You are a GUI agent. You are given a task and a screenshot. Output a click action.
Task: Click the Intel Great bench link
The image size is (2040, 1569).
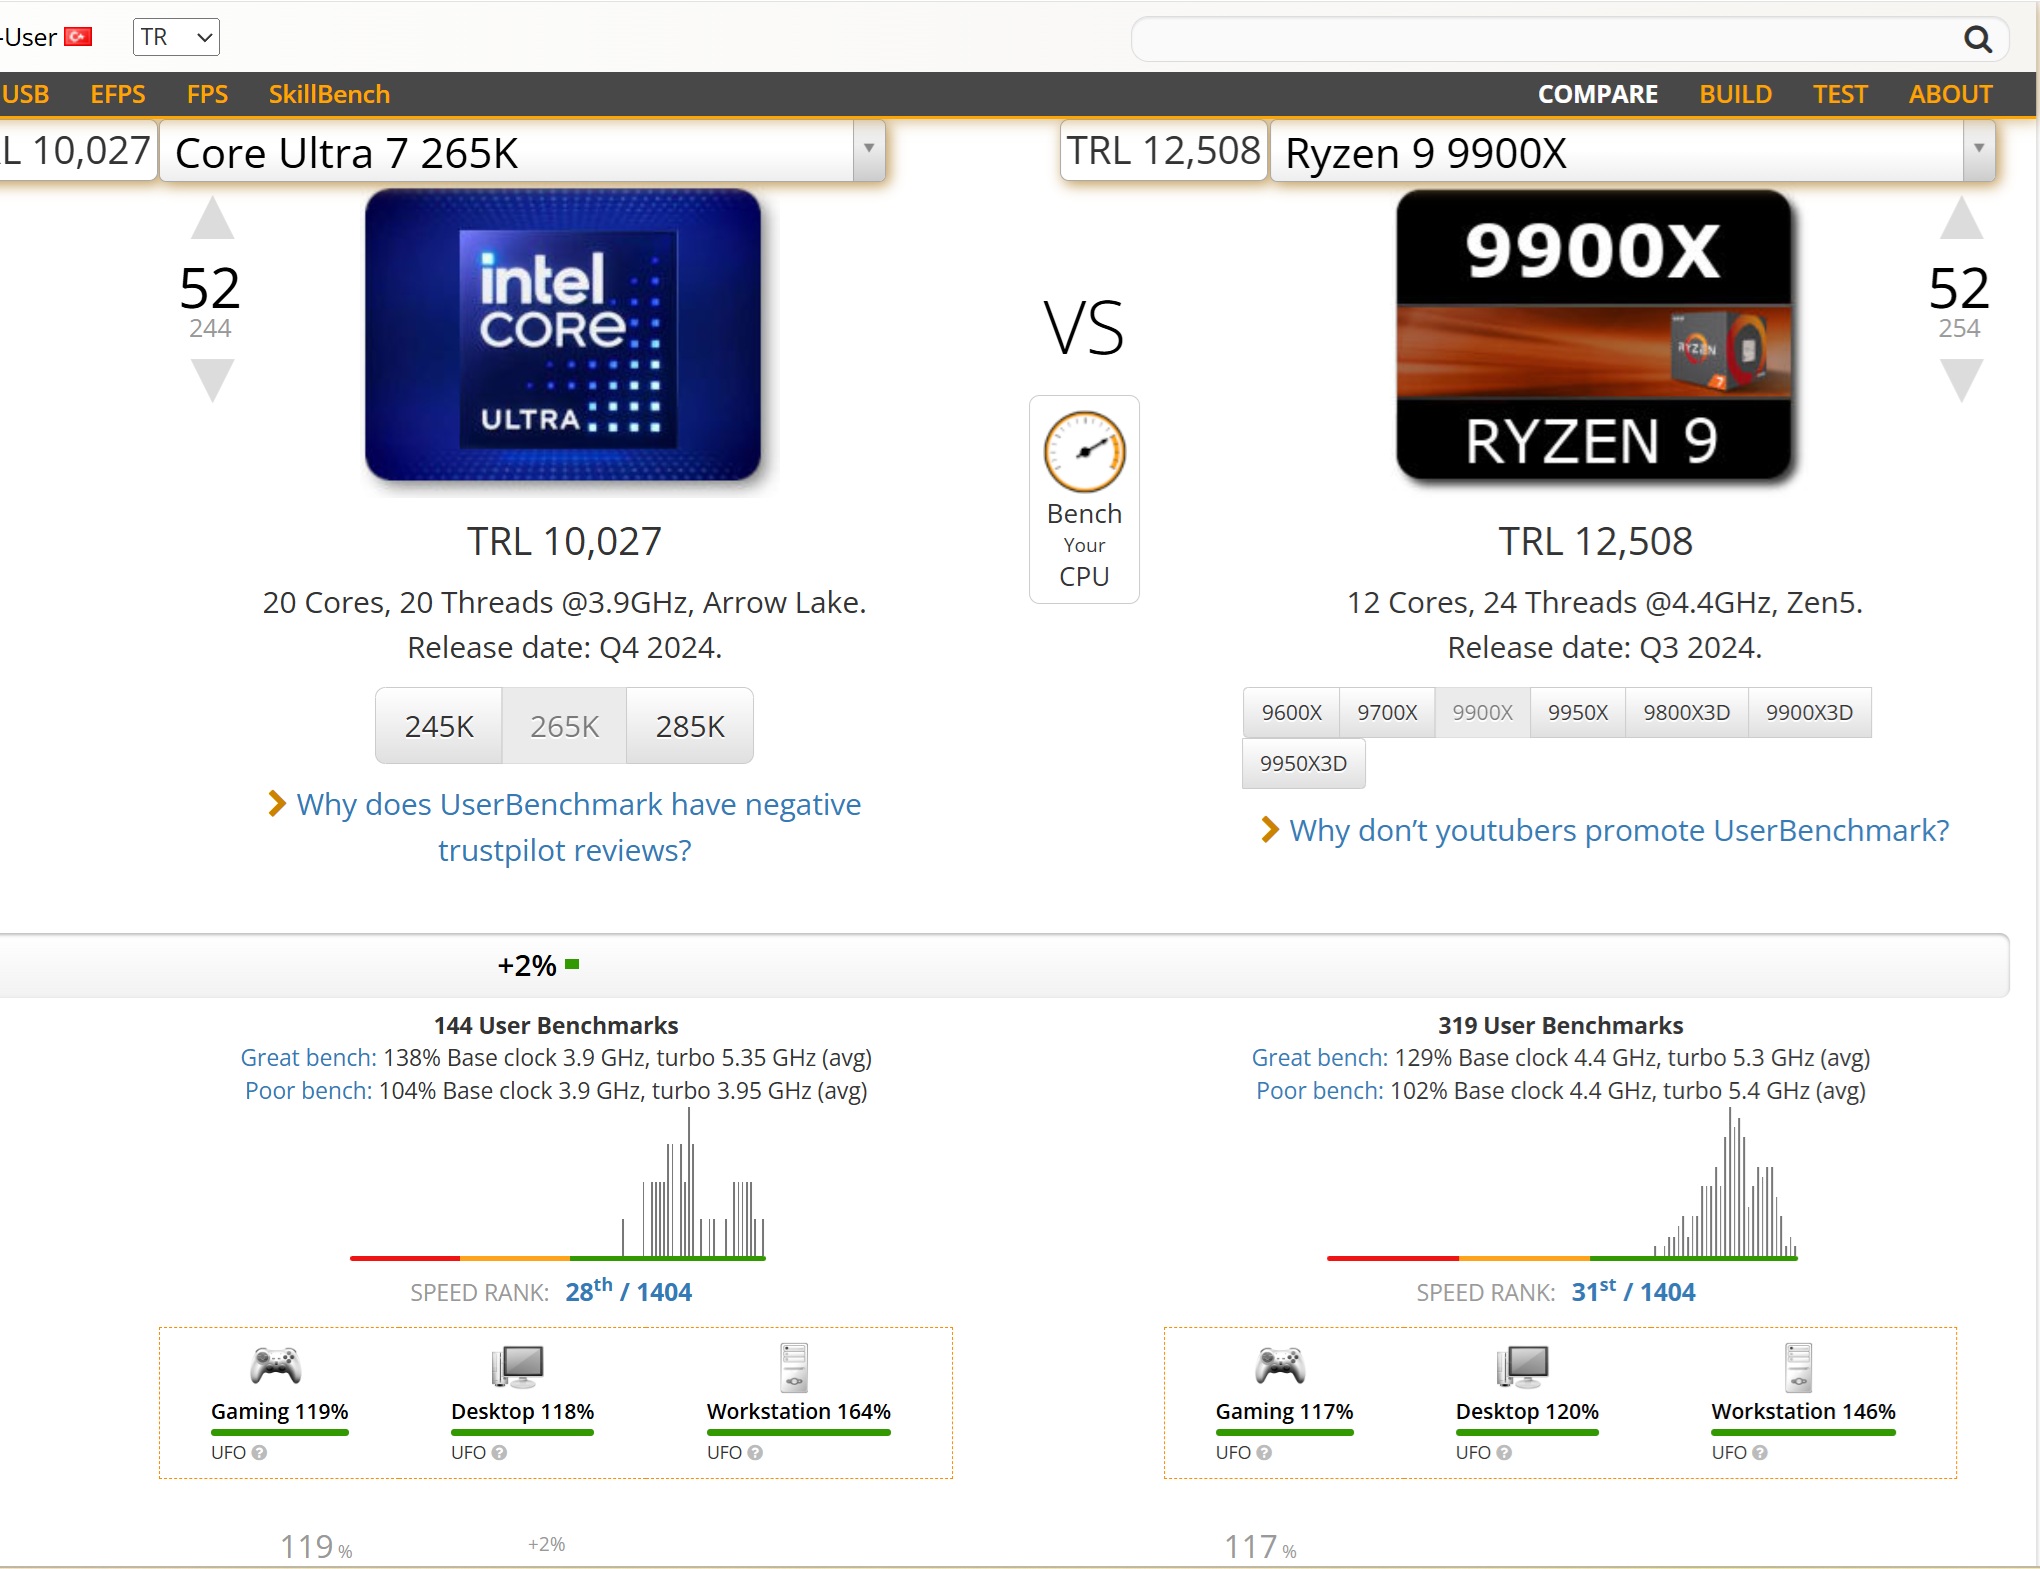click(309, 1057)
